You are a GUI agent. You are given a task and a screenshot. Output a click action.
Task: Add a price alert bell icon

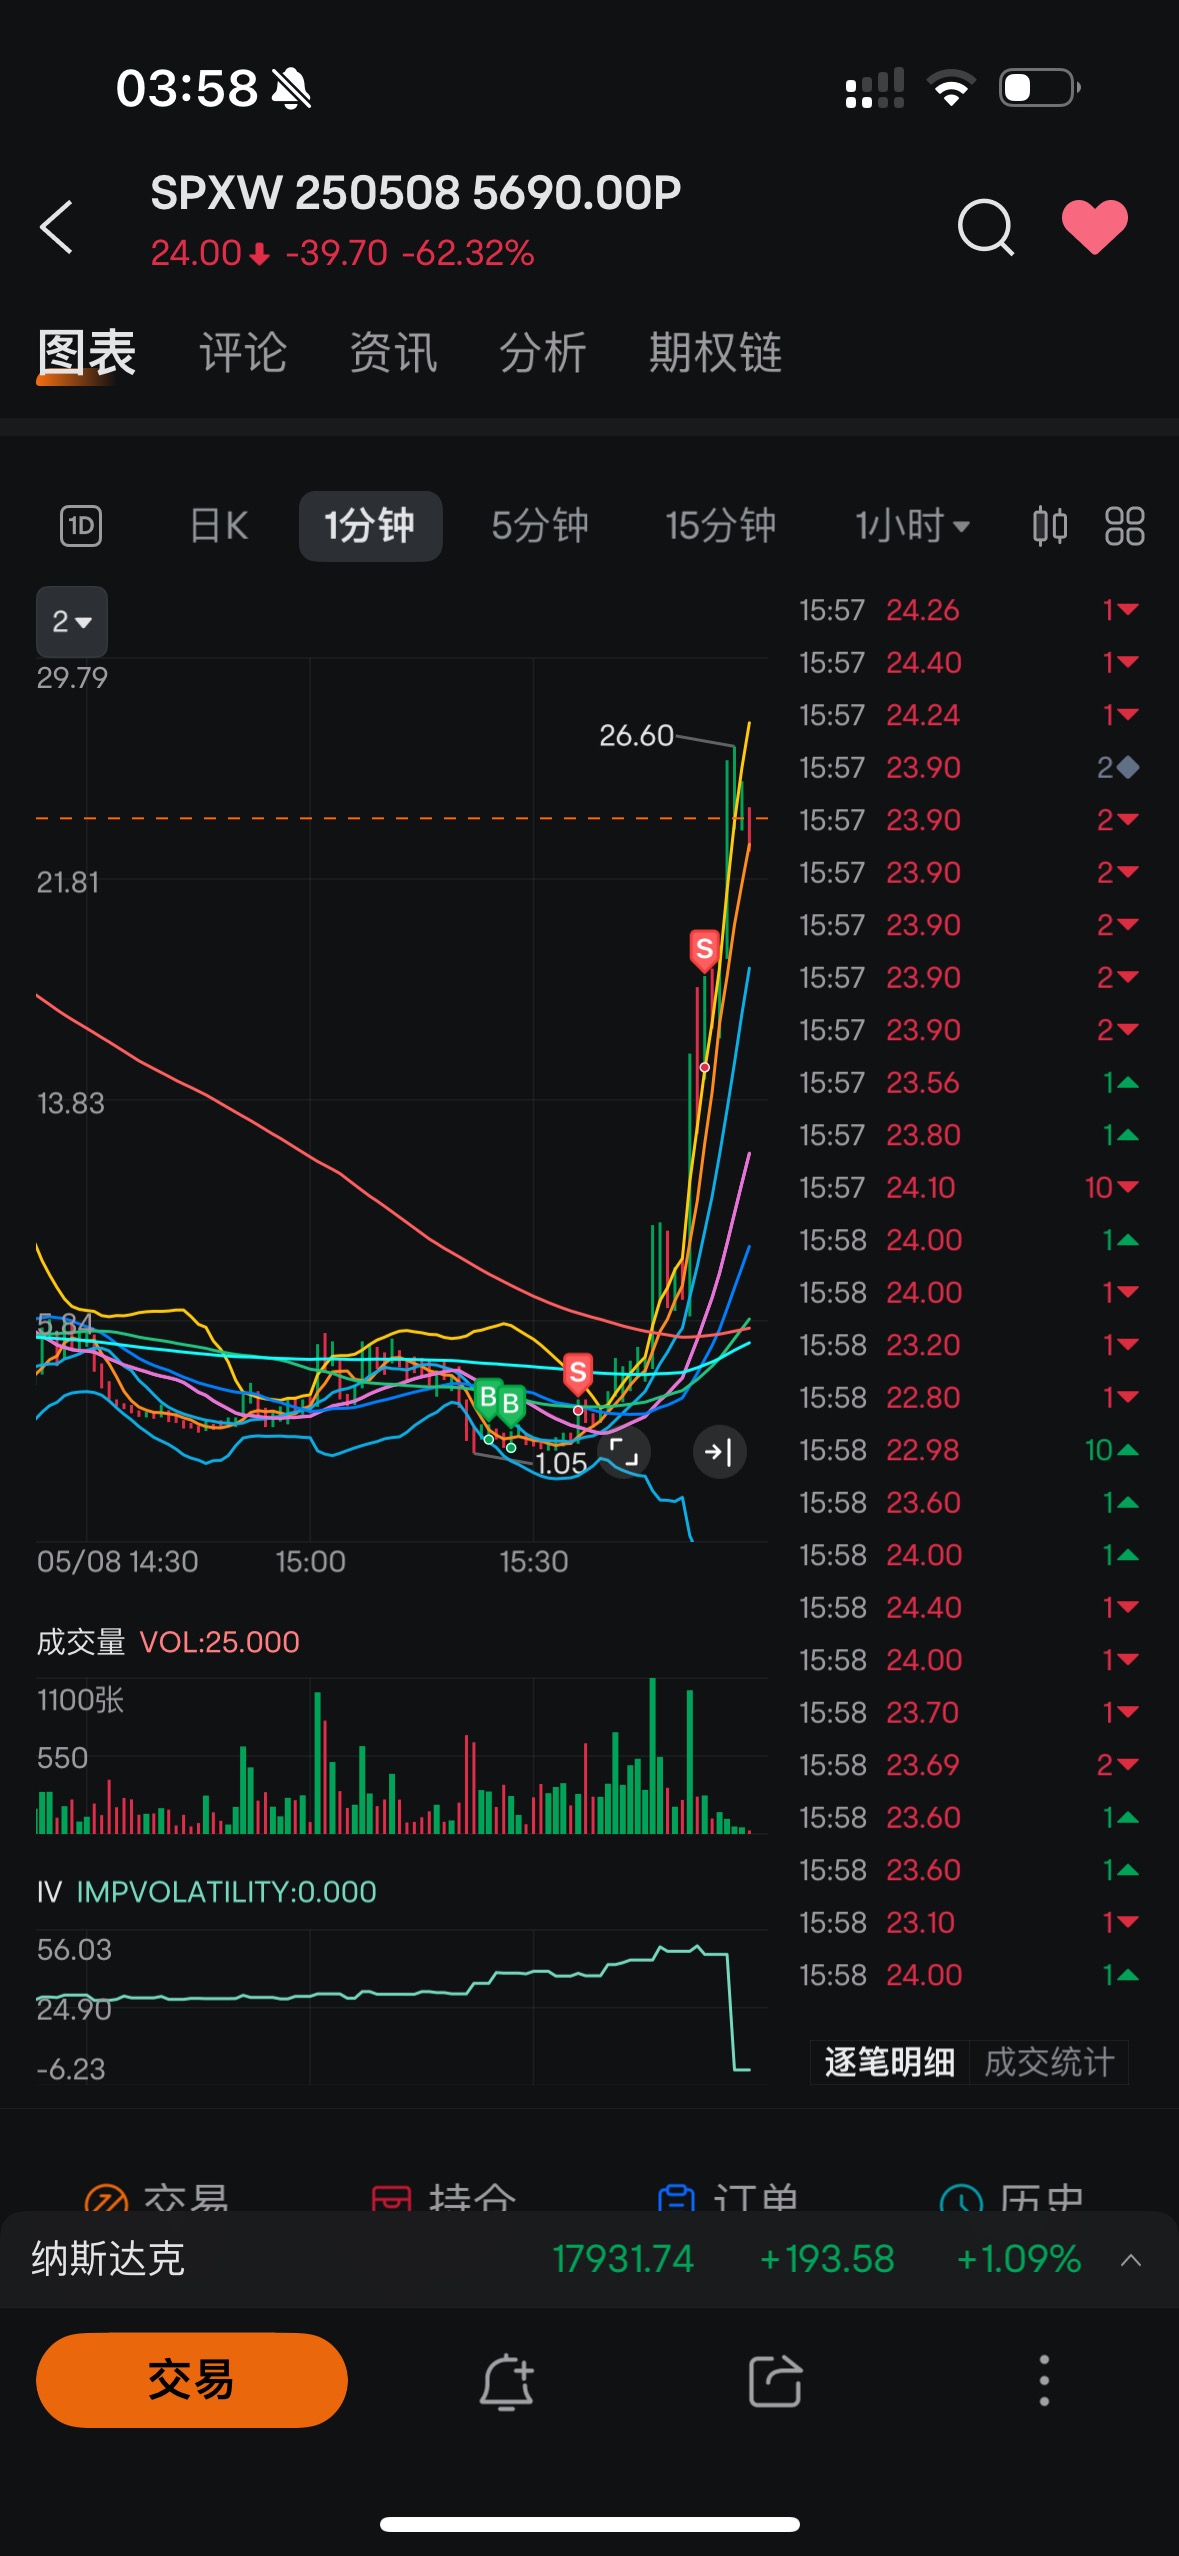507,2381
